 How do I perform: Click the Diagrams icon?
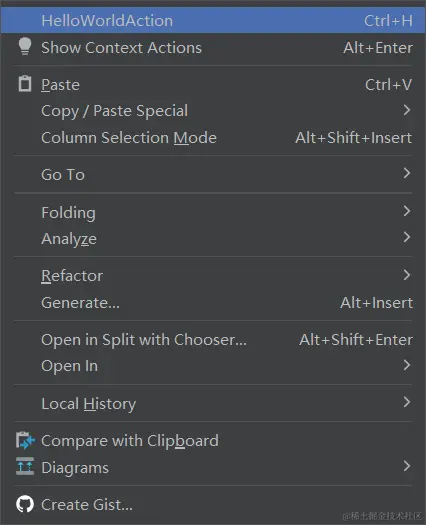(x=25, y=466)
